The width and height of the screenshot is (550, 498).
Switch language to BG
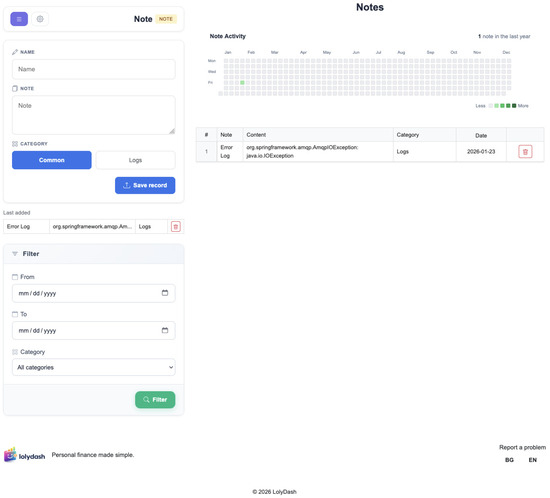(509, 460)
